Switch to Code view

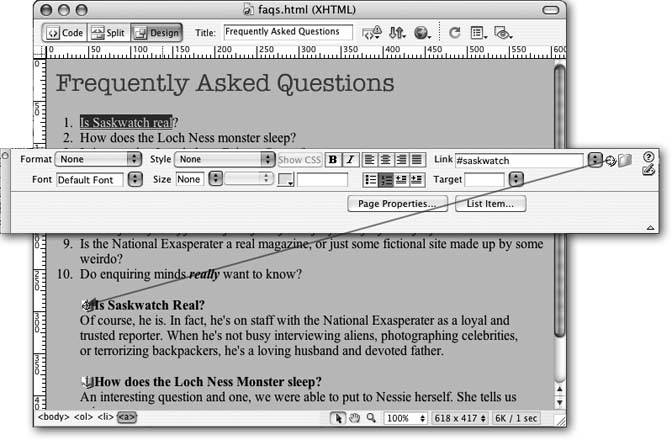[x=65, y=33]
